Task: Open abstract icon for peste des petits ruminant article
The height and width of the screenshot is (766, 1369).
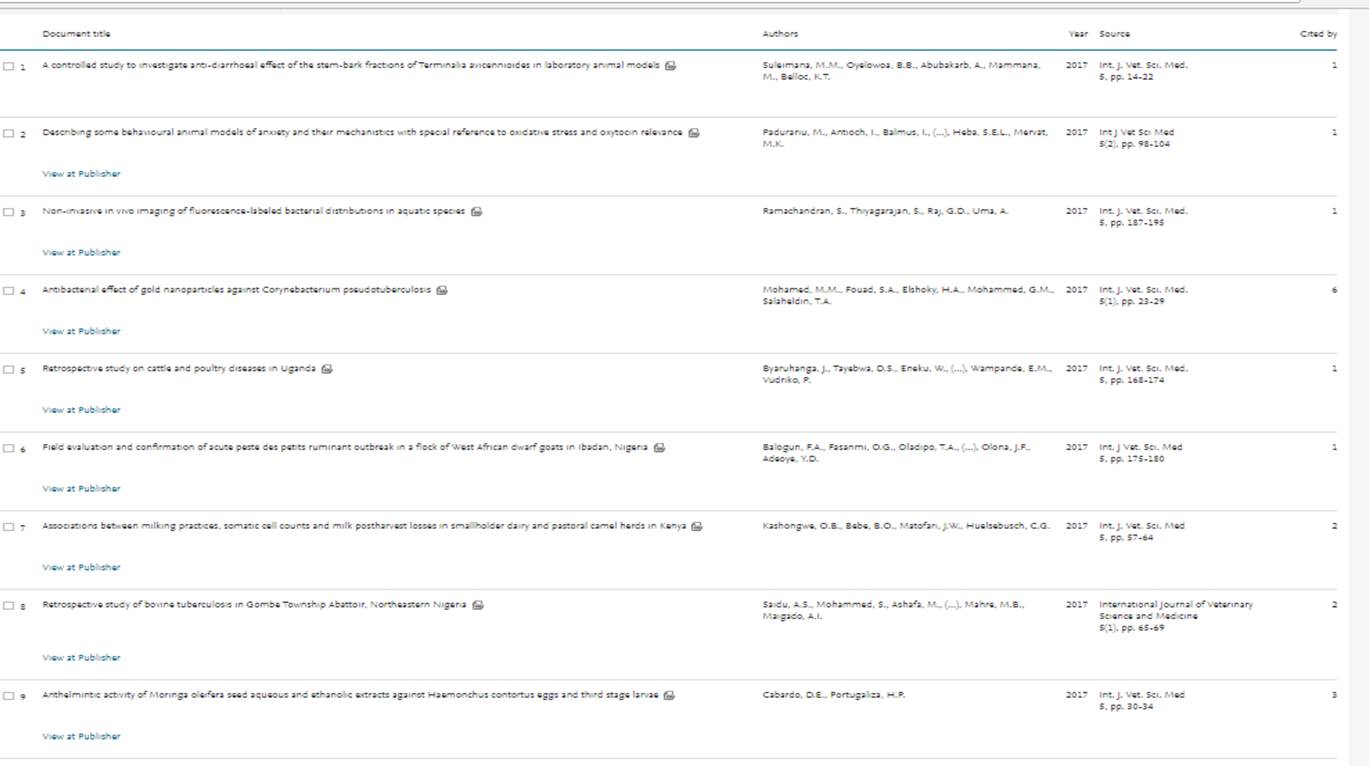Action: (x=659, y=448)
